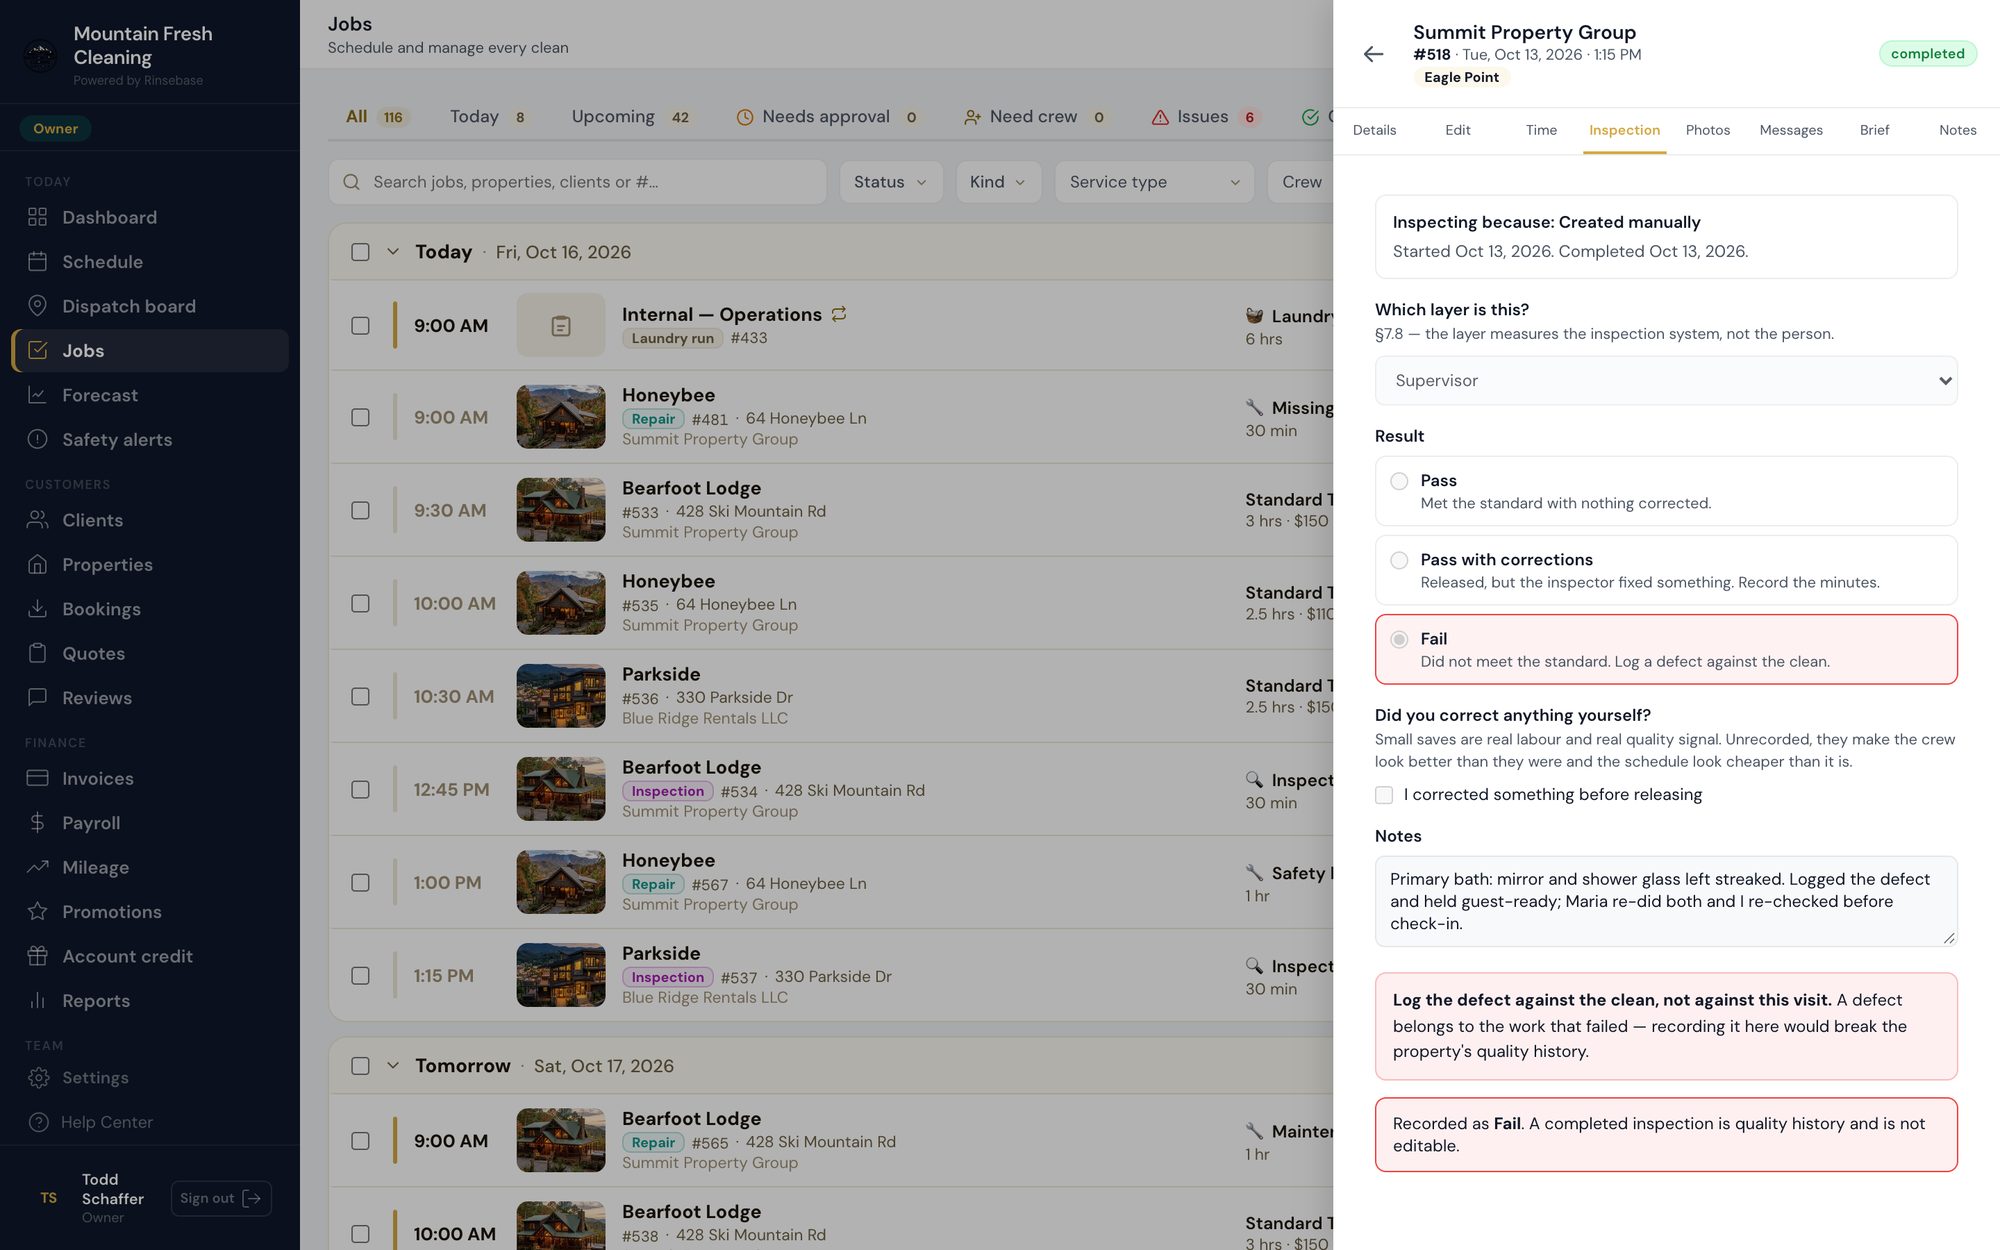Screen dimensions: 2000x1250
Task: Open Payroll dollar icon in sidebar
Action: click(x=38, y=823)
